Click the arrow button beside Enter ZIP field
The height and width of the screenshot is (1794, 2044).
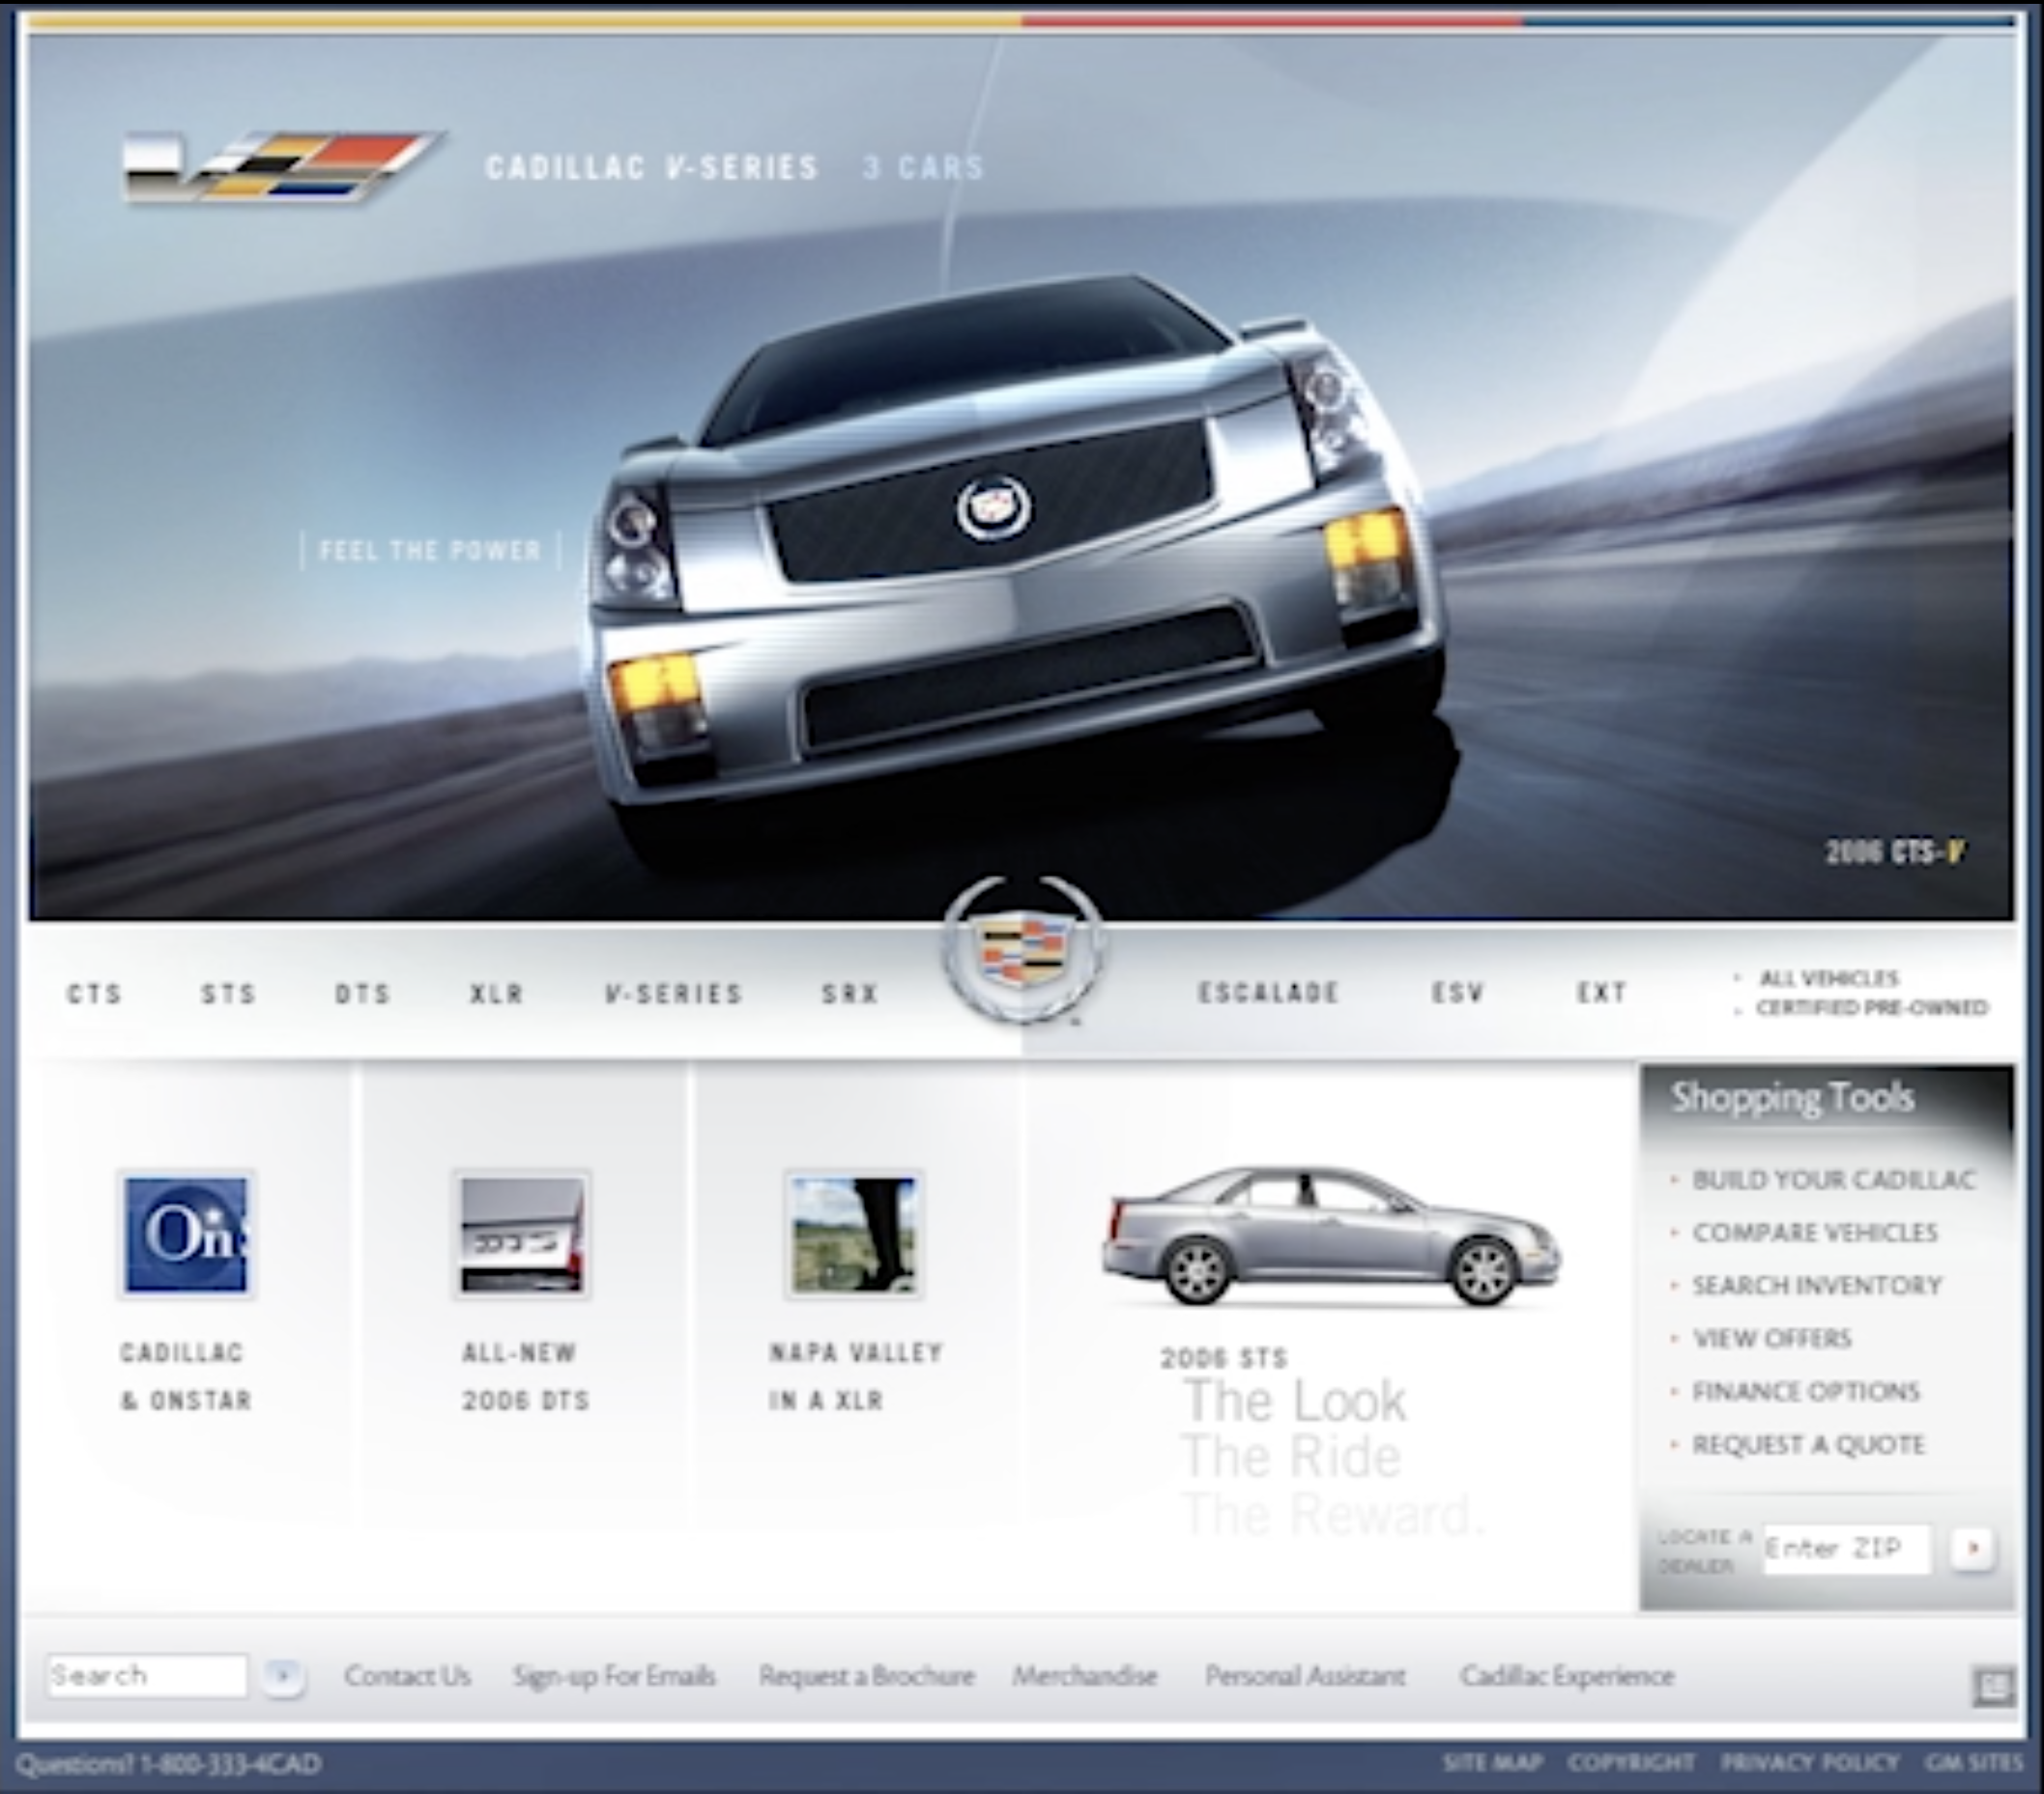(x=1973, y=1548)
